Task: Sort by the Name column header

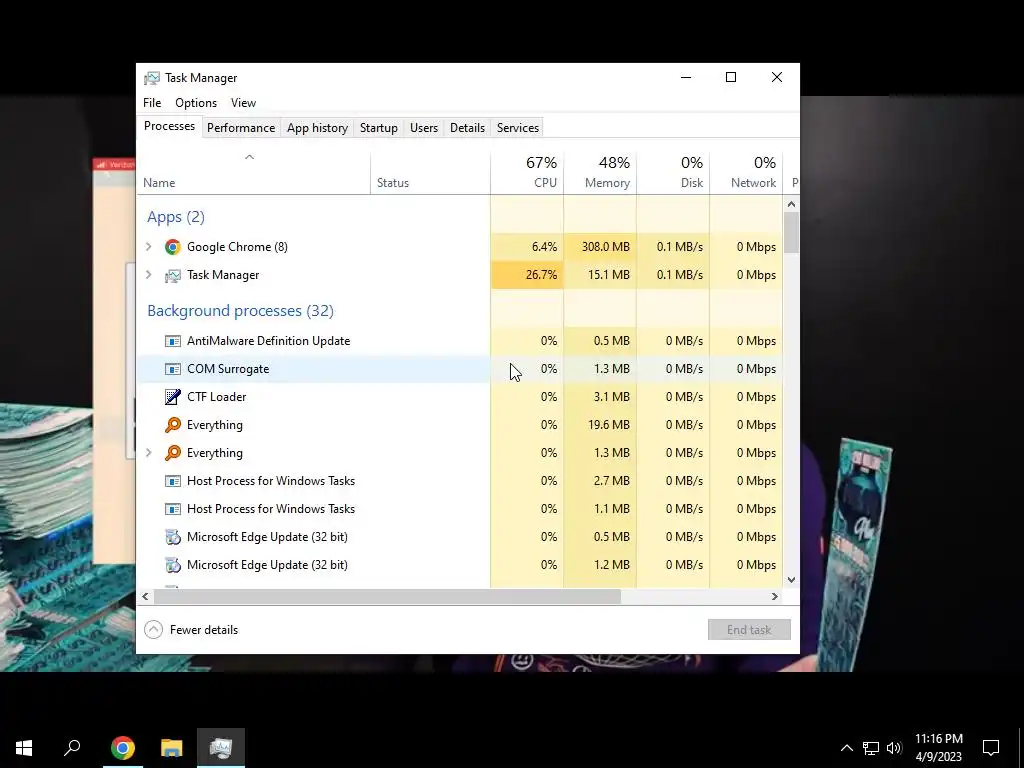Action: pyautogui.click(x=253, y=173)
